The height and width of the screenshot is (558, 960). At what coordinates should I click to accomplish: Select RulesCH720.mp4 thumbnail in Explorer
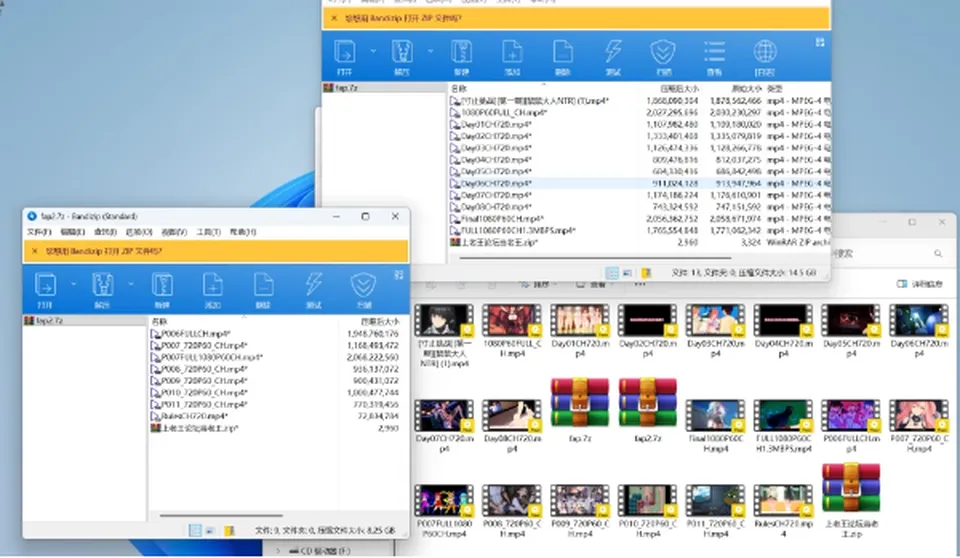[783, 511]
